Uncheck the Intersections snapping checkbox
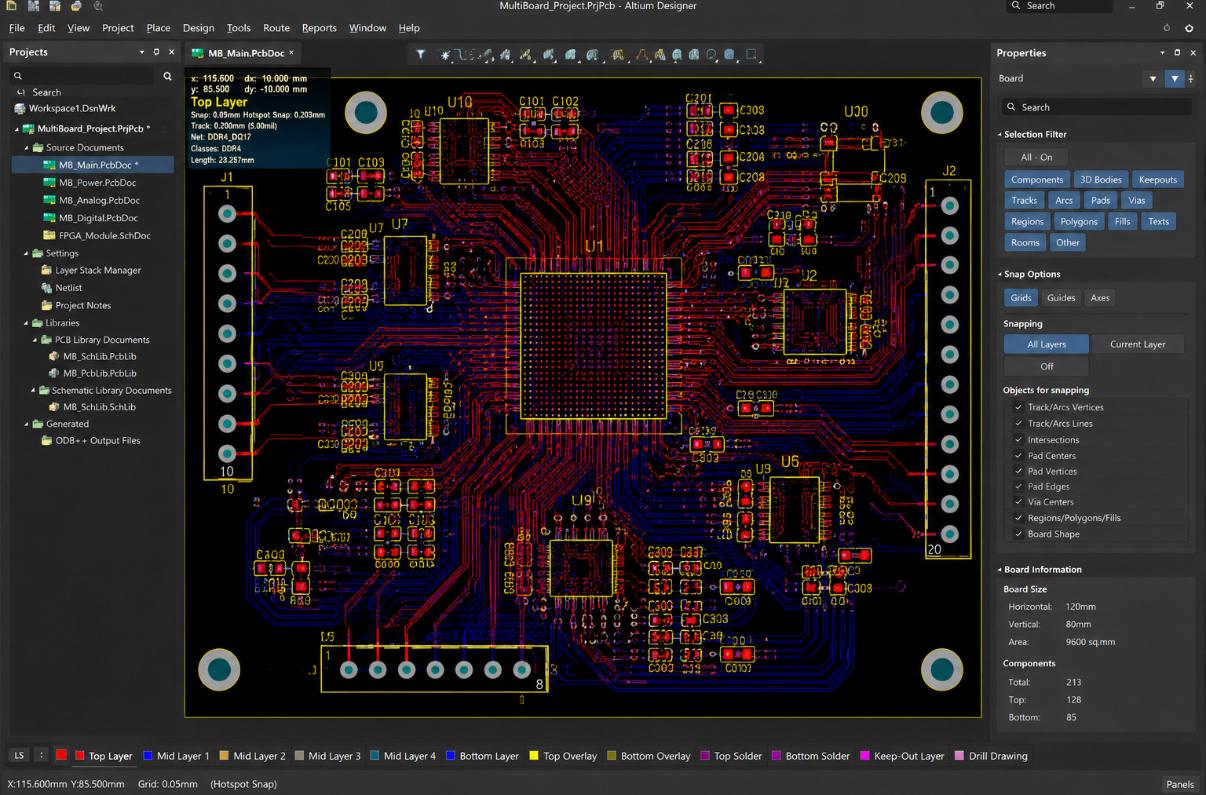 (1018, 439)
